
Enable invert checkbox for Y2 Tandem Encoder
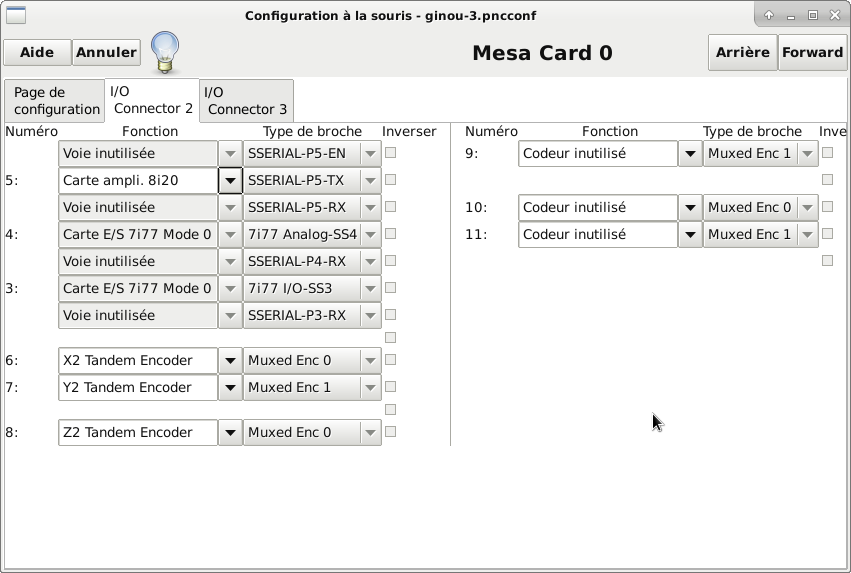390,387
